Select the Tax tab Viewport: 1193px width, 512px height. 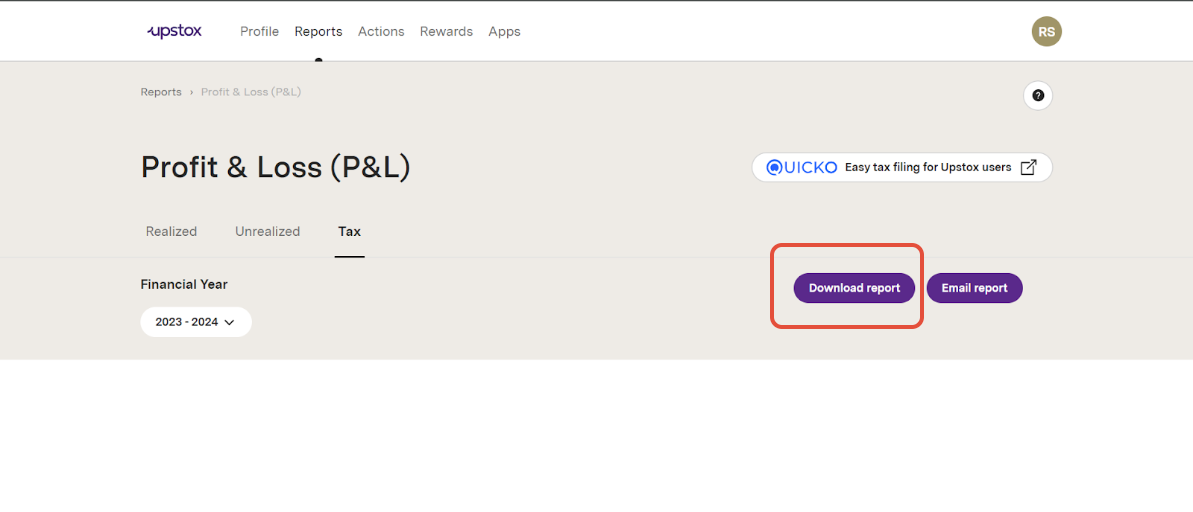pos(349,231)
